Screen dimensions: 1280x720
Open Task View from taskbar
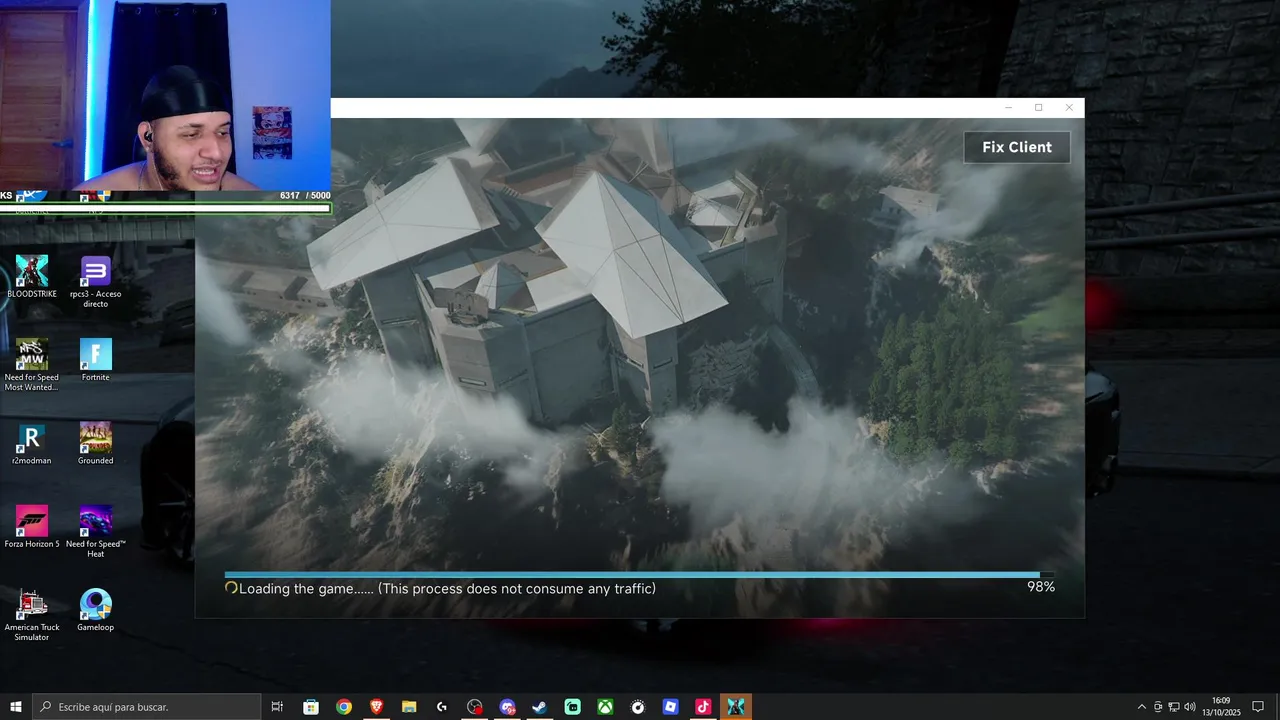[277, 707]
